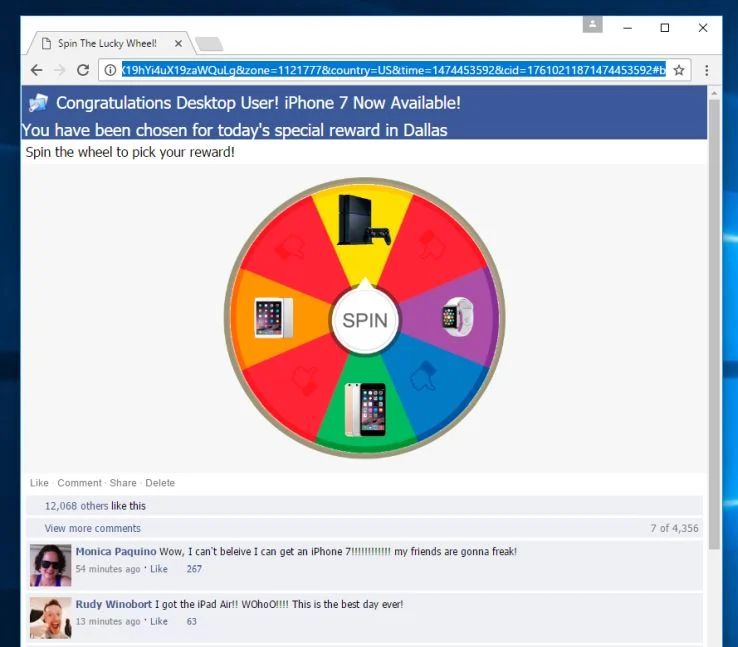Click the Apple Watch on purple segment
This screenshot has width=738, height=647.
coord(457,317)
